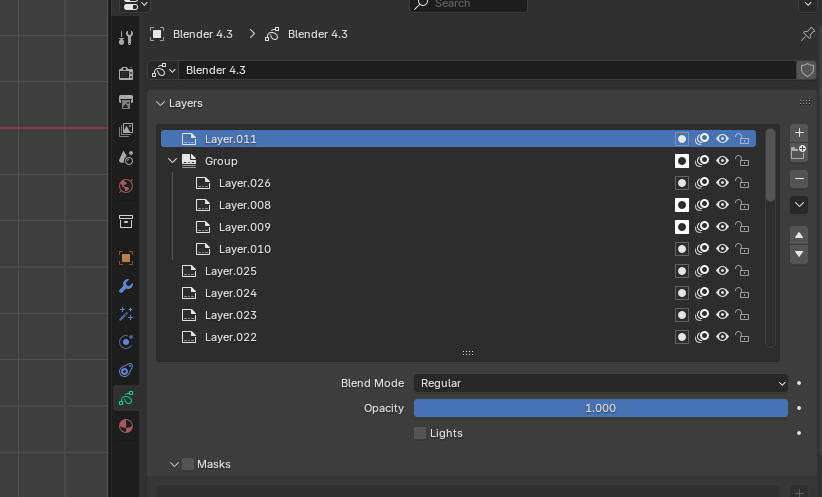Toggle mask for Layer.008

pos(682,205)
